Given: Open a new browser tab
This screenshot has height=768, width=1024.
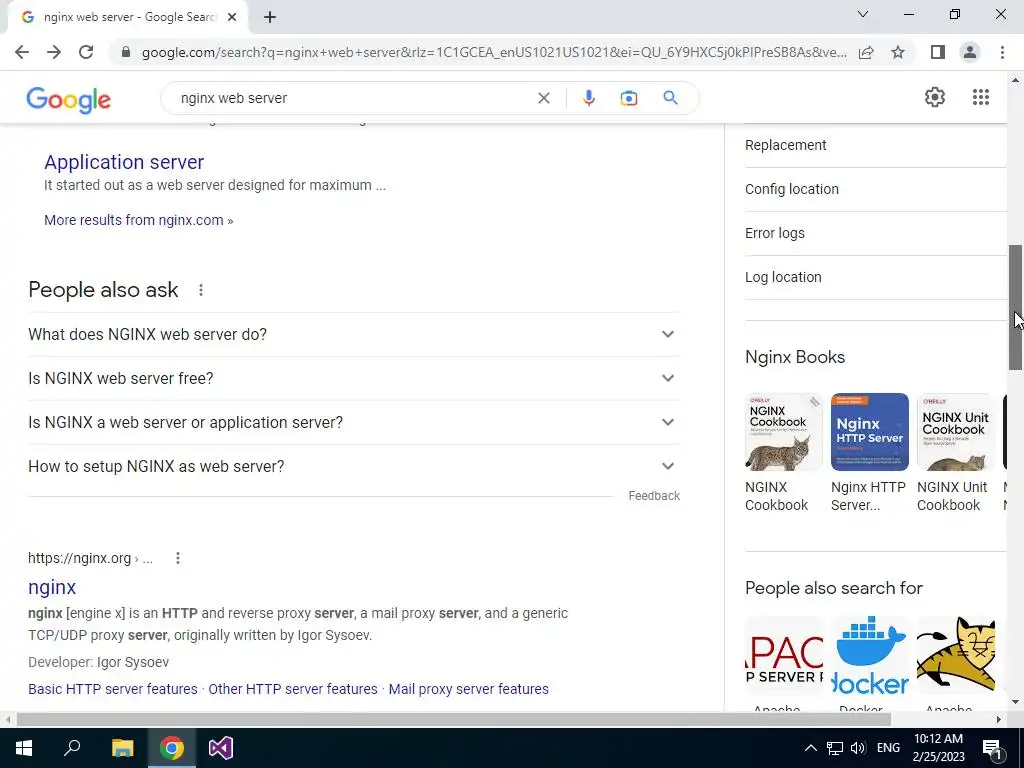Looking at the screenshot, I should [270, 17].
